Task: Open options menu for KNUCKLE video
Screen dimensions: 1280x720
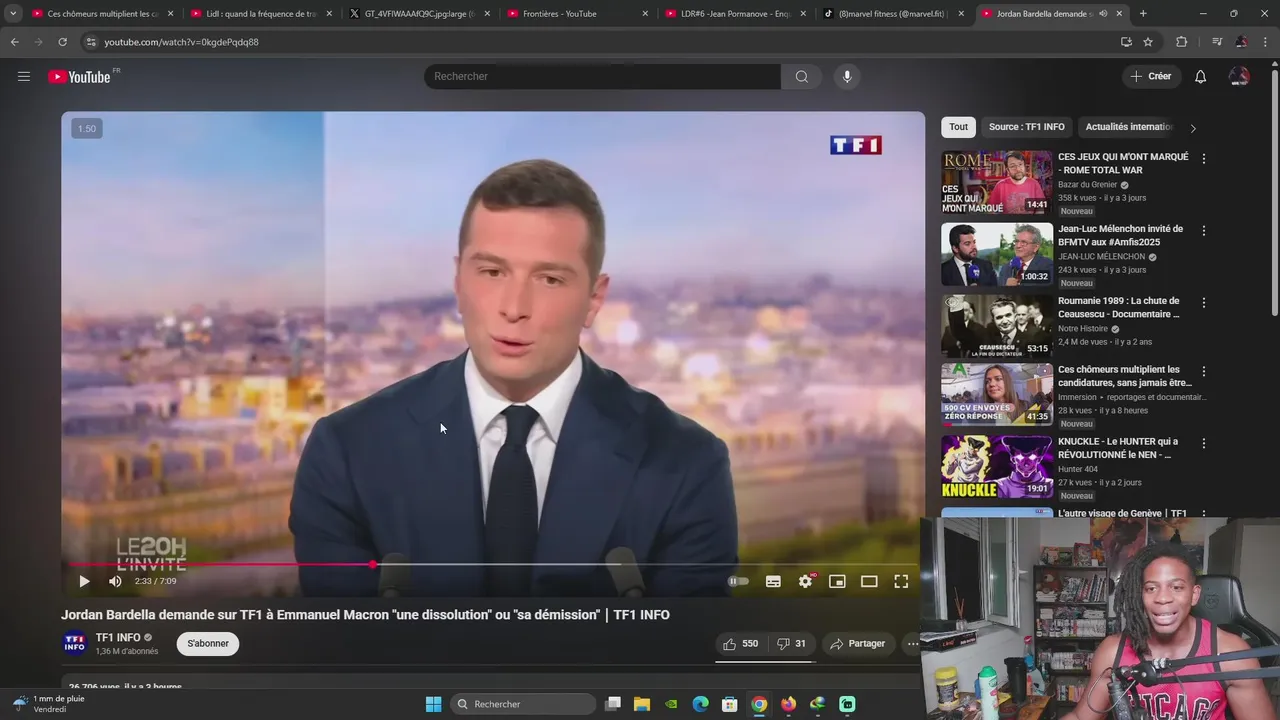Action: pyautogui.click(x=1204, y=444)
